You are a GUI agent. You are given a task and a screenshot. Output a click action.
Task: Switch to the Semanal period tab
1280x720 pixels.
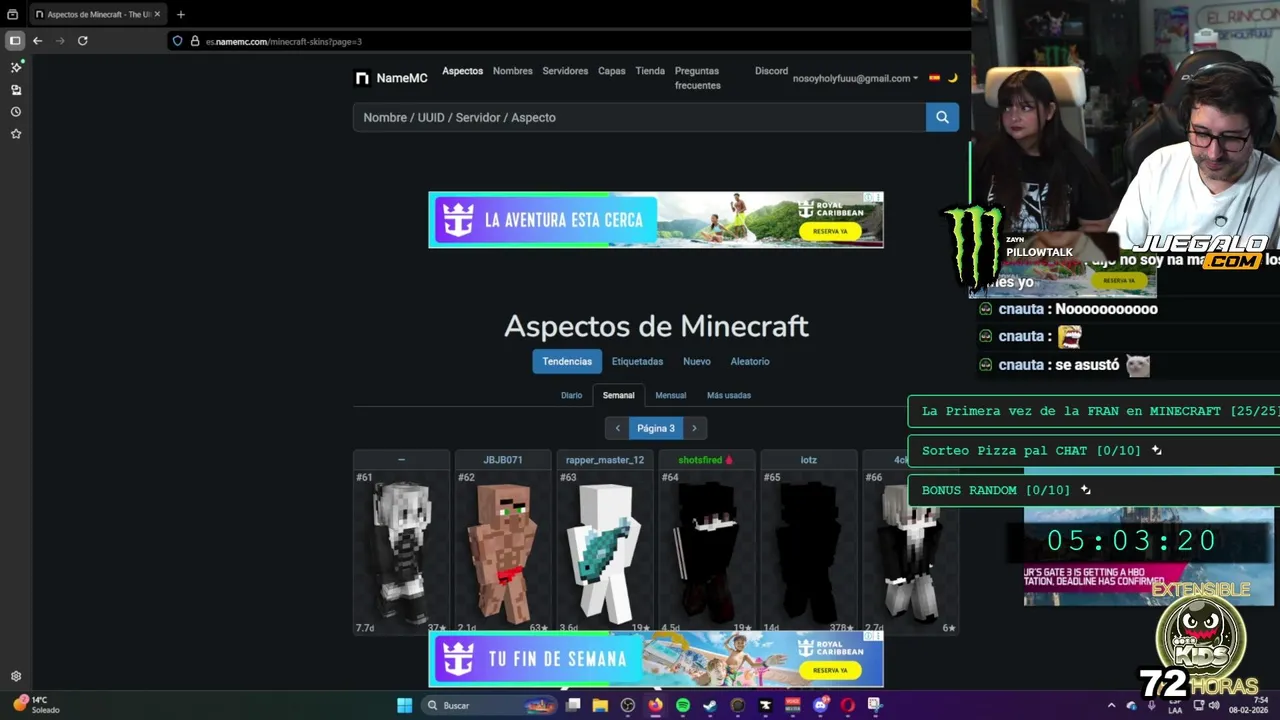pyautogui.click(x=618, y=395)
